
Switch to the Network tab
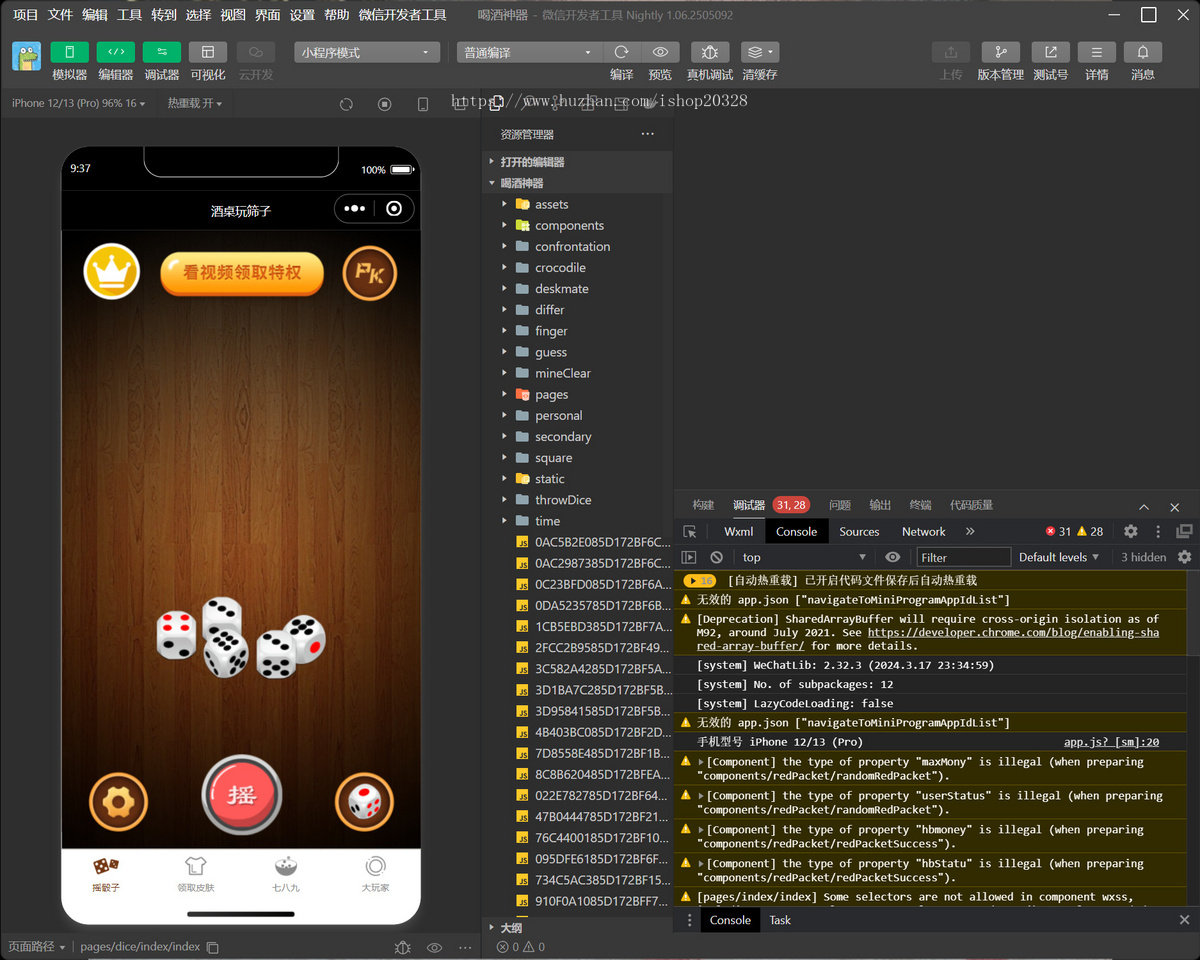(923, 532)
